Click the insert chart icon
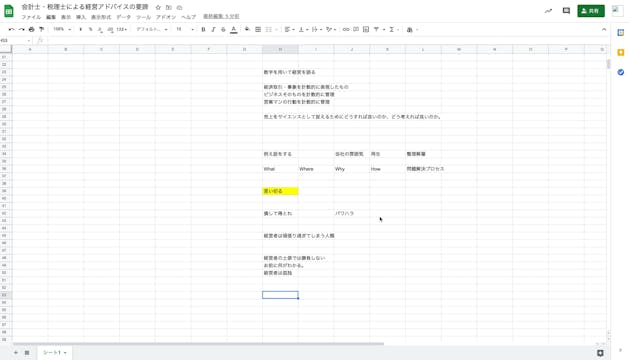The image size is (629, 360). point(366,29)
